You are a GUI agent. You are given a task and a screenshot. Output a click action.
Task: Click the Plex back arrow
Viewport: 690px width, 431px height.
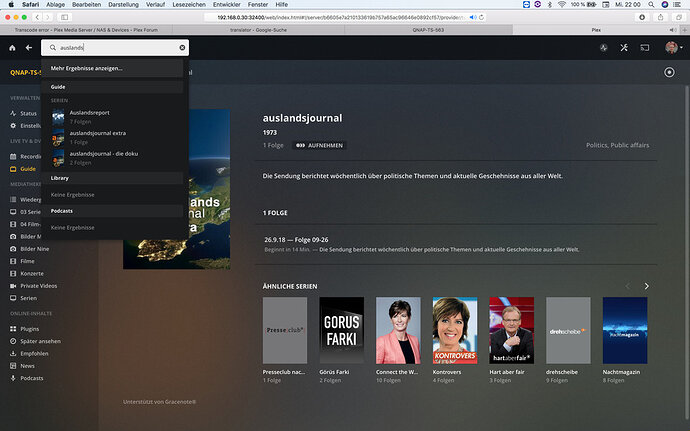coord(29,48)
